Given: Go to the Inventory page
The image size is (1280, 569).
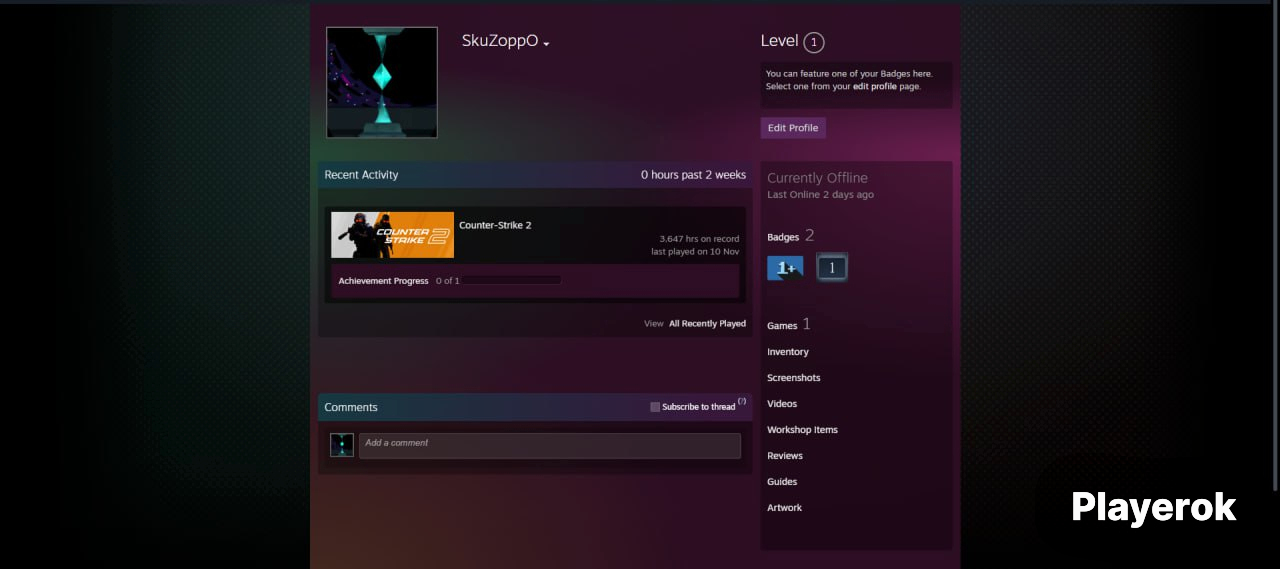Looking at the screenshot, I should coord(788,352).
